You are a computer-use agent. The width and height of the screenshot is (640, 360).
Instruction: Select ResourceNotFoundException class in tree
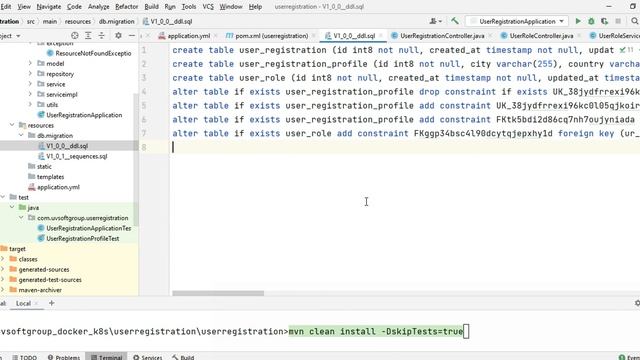point(89,53)
